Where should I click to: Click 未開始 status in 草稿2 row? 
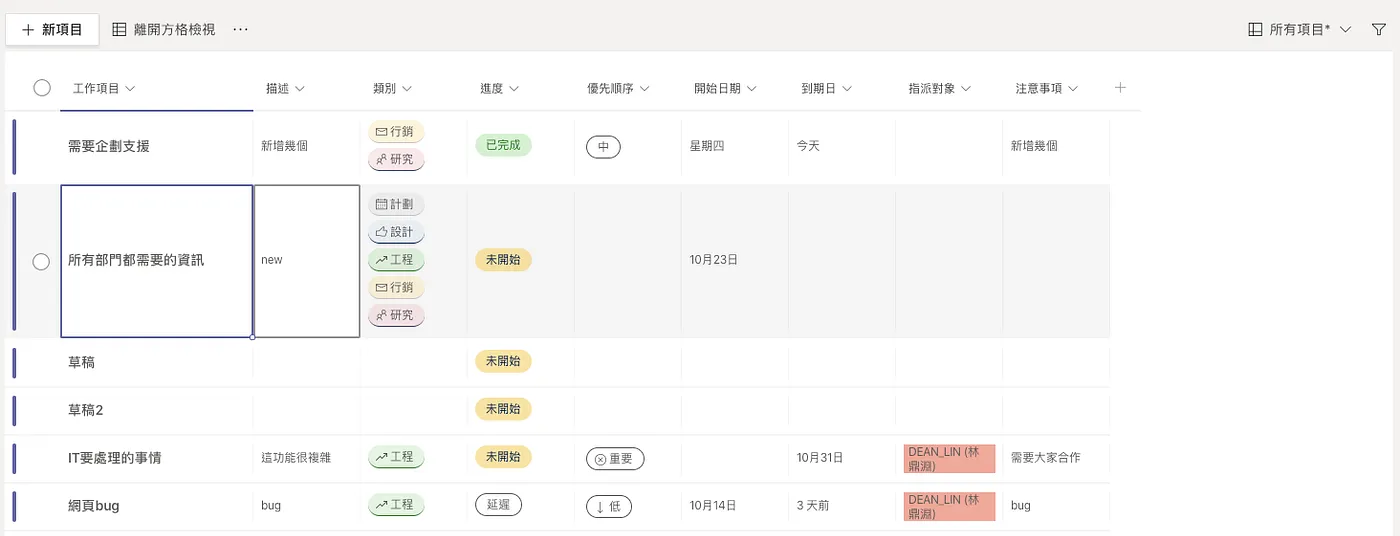pos(503,409)
